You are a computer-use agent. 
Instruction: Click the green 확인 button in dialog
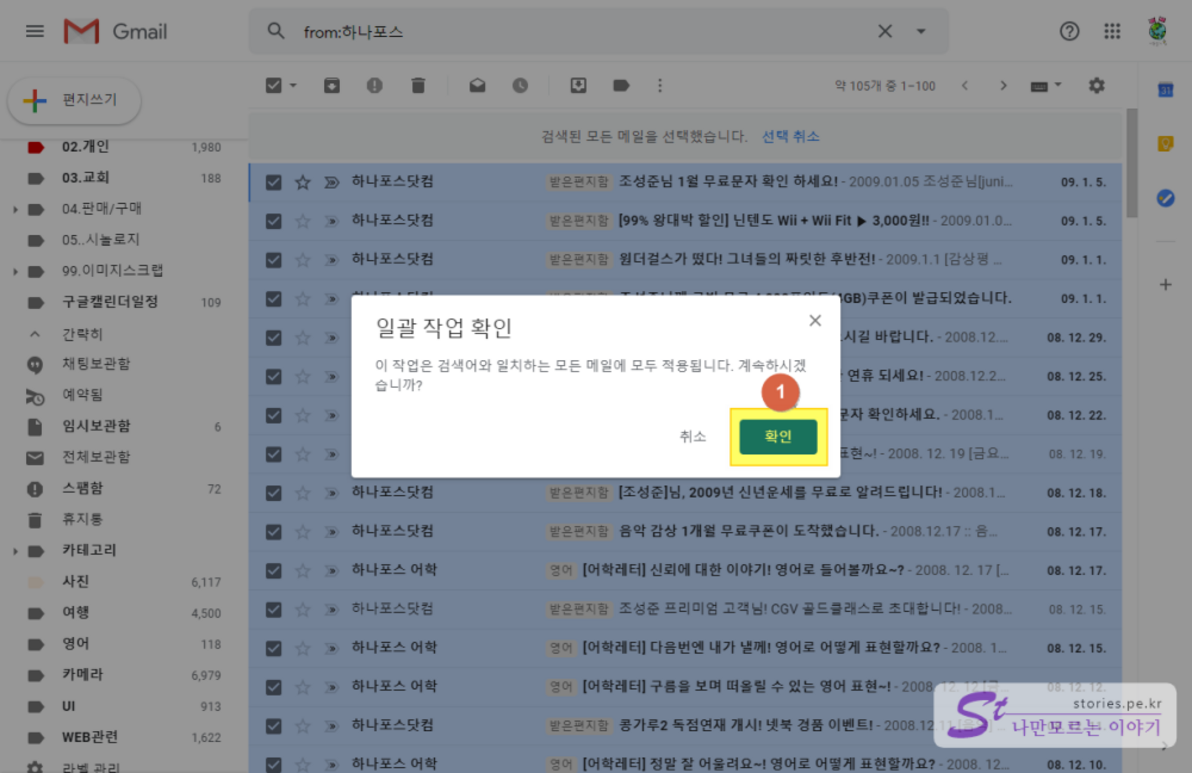coord(778,437)
